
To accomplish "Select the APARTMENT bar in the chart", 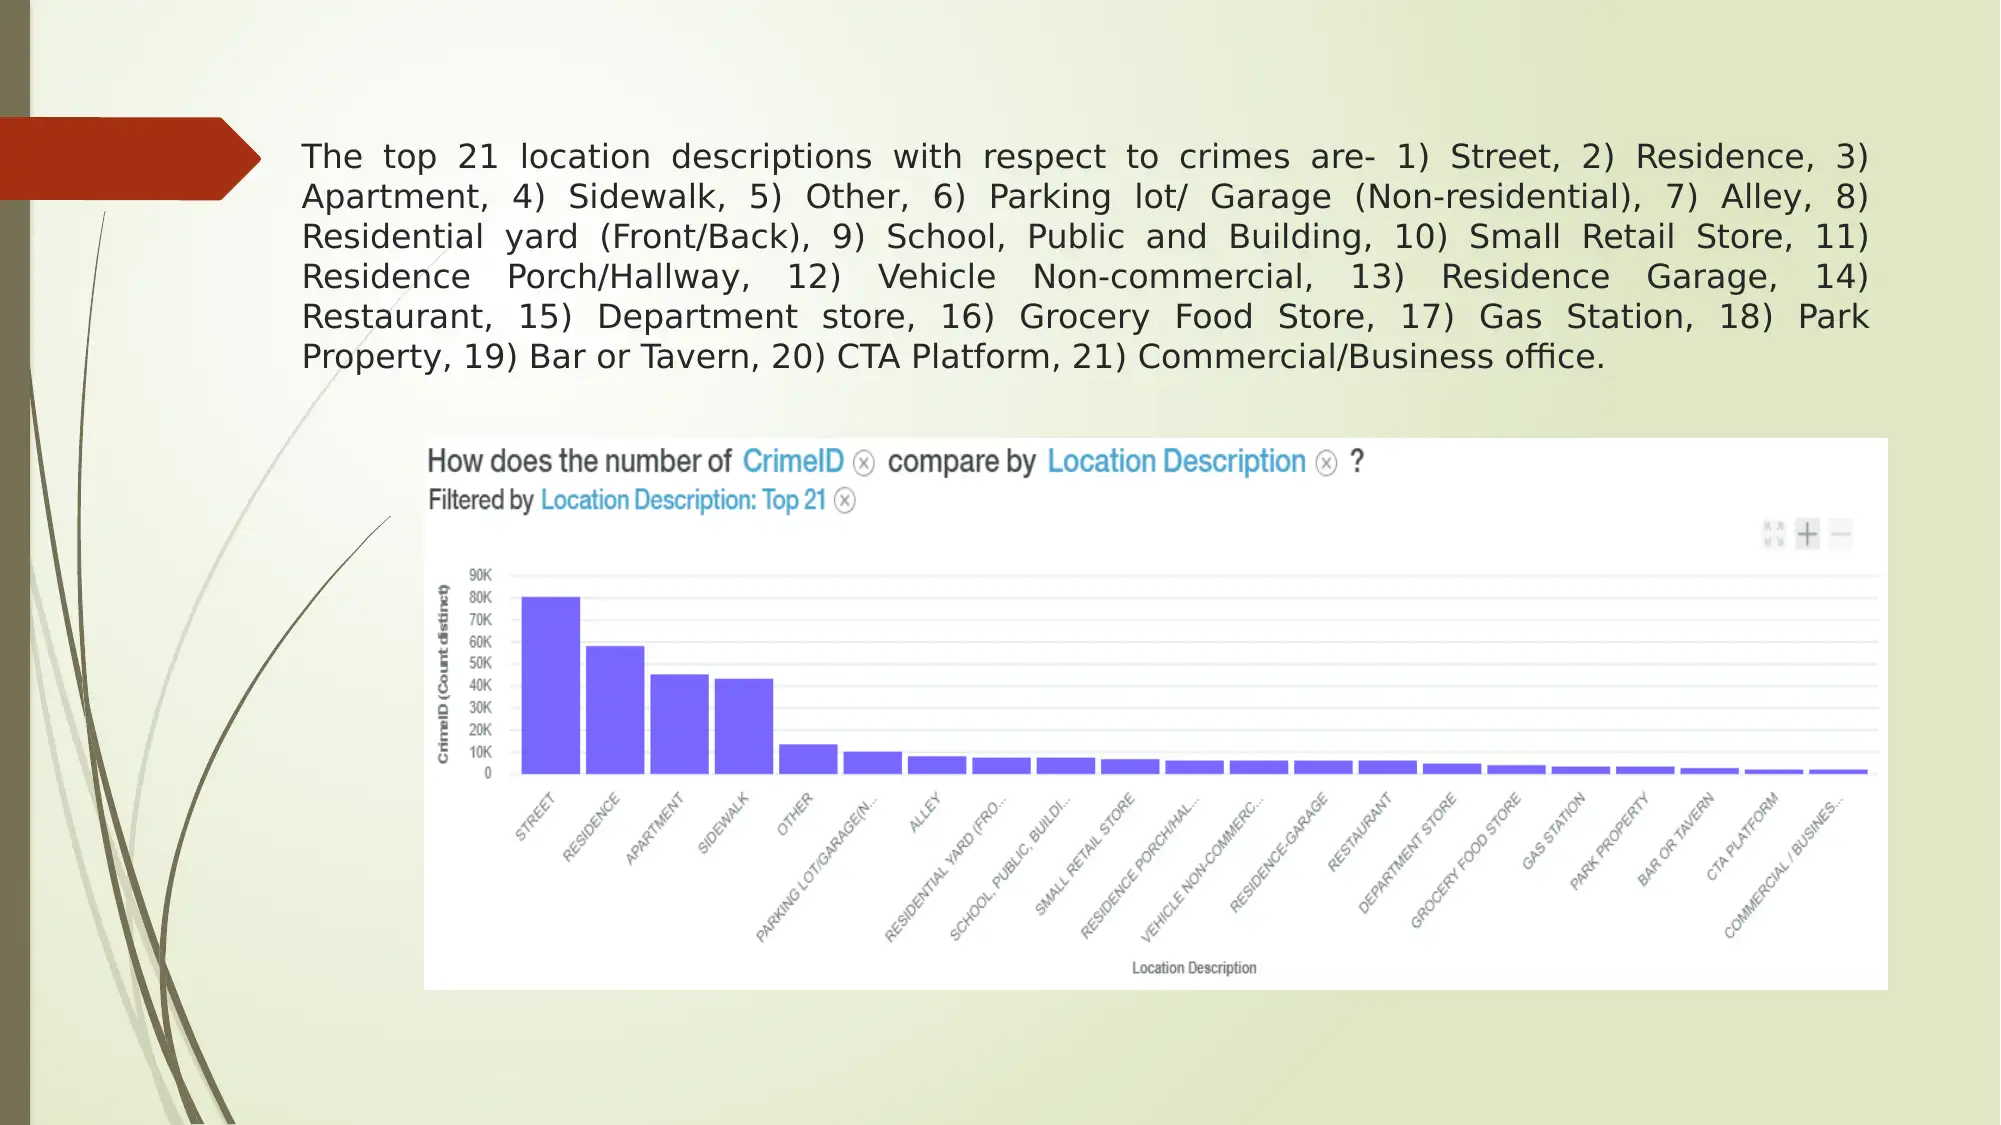I will (x=680, y=724).
